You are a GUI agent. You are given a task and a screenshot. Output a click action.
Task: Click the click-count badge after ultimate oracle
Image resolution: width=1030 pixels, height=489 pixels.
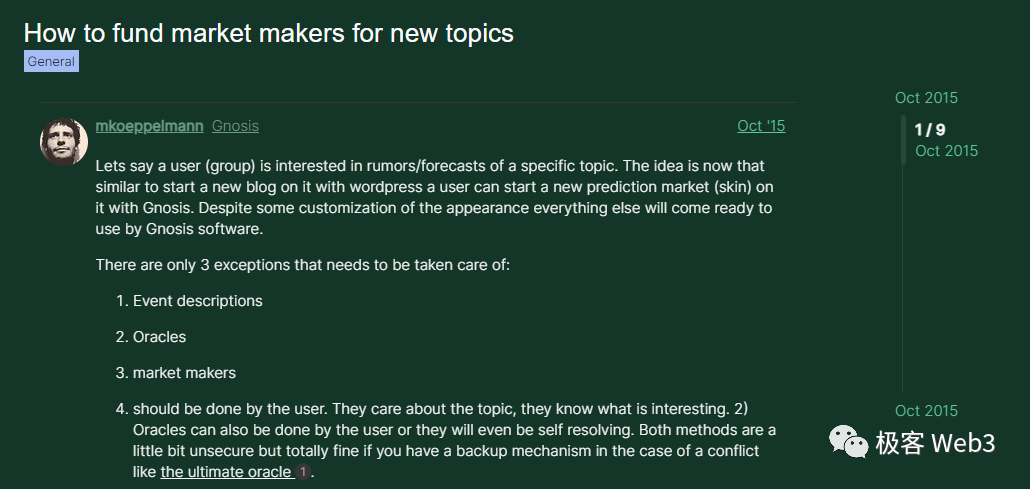(x=304, y=471)
